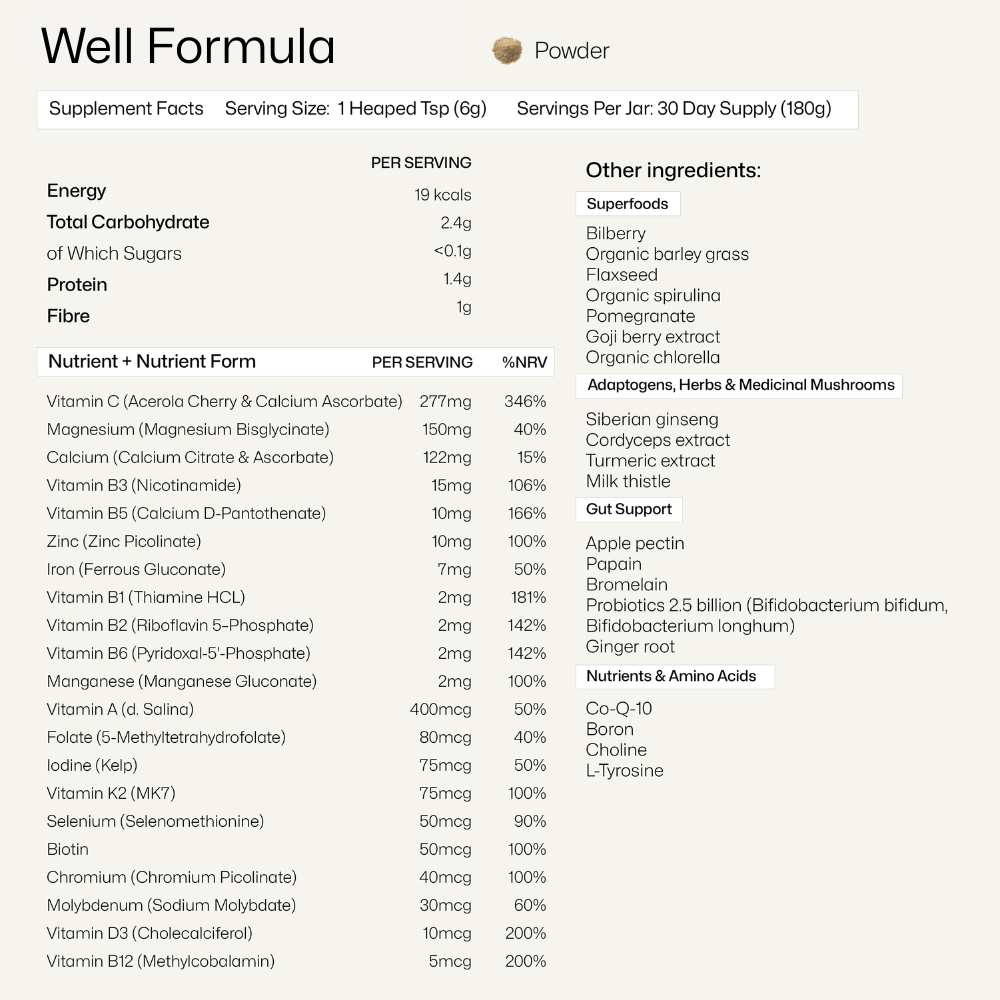Click the Organic spirulina ingredient

tap(653, 296)
